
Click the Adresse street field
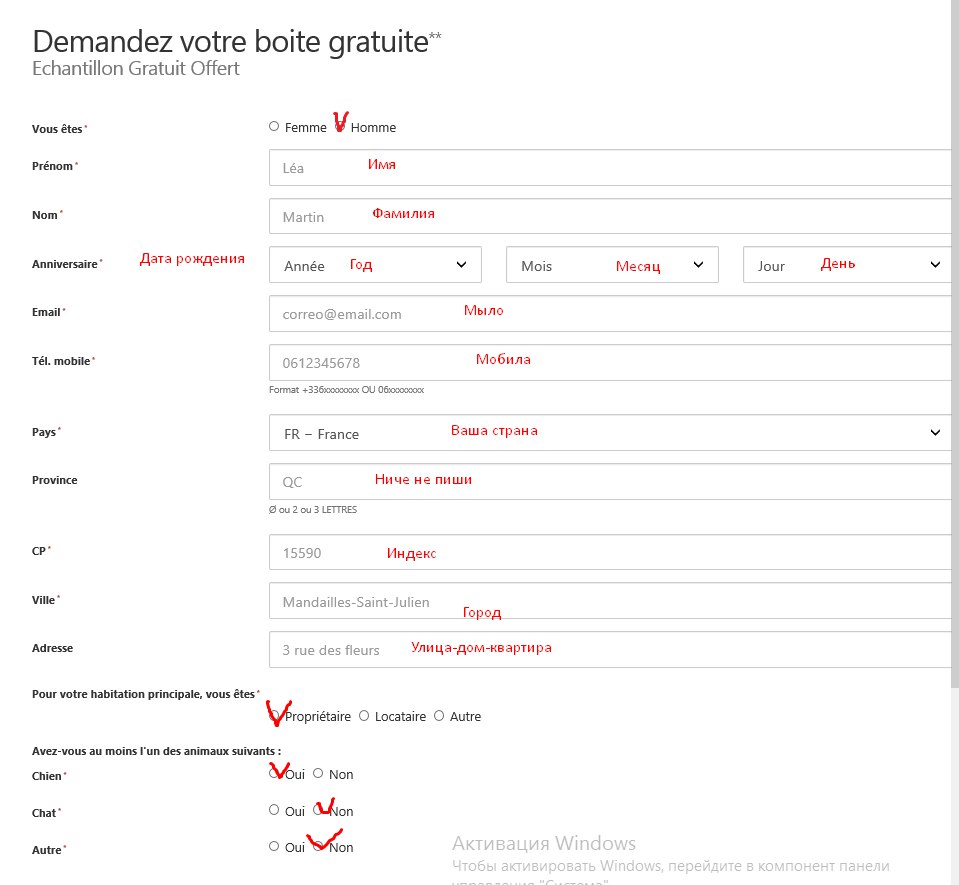[610, 649]
